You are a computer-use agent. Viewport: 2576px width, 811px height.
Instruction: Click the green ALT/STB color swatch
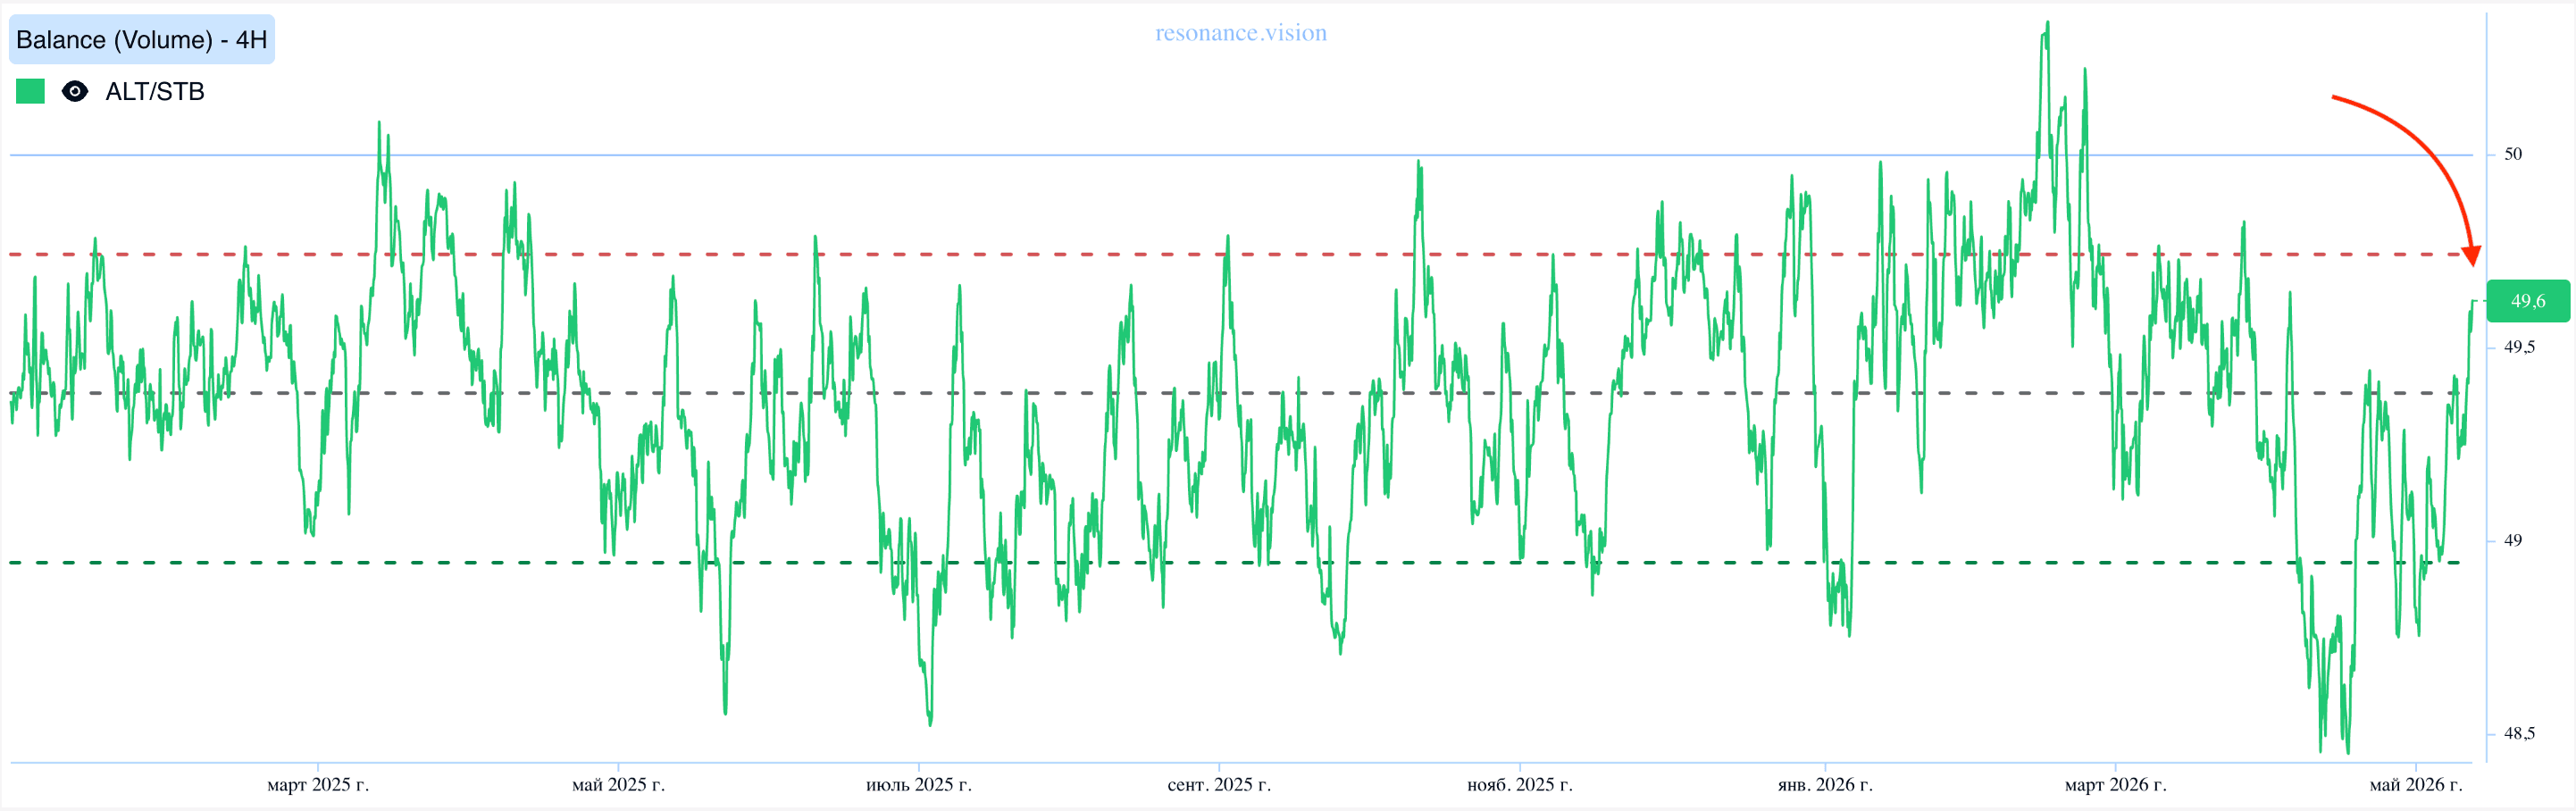[30, 91]
